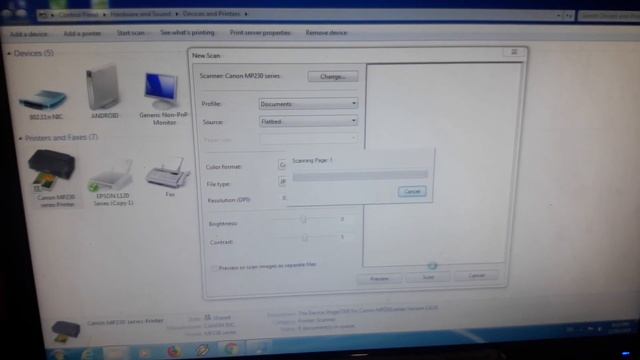
Task: Select the Generic Non-PnP Monitor icon
Action: click(162, 91)
